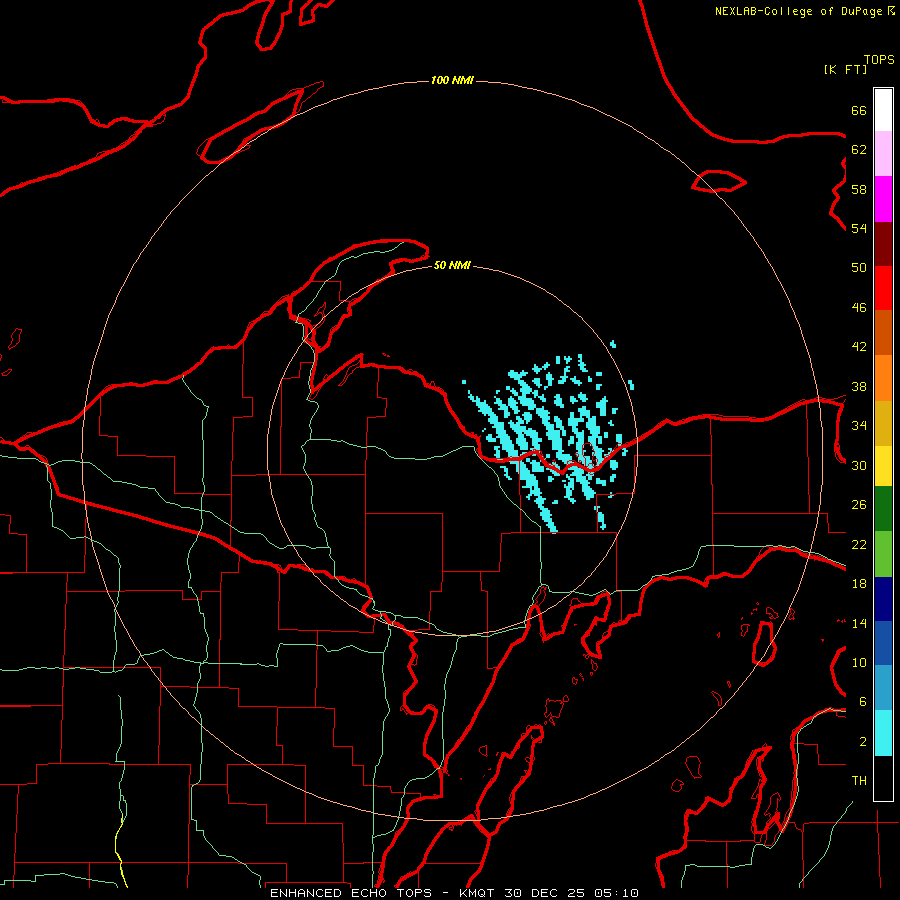Click the 38 legend value label
This screenshot has width=900, height=900.
[x=859, y=386]
